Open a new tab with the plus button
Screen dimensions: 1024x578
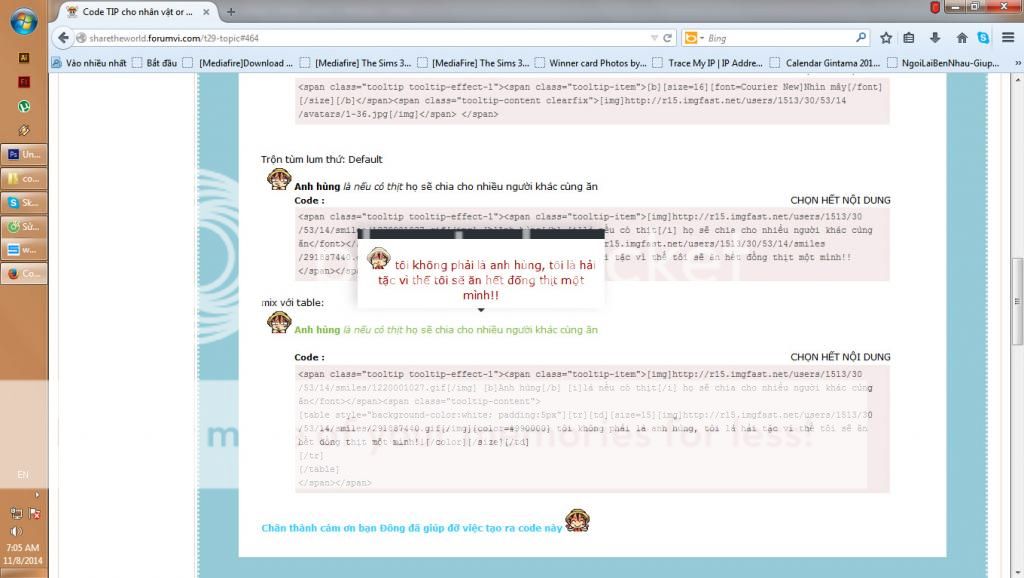coord(231,12)
